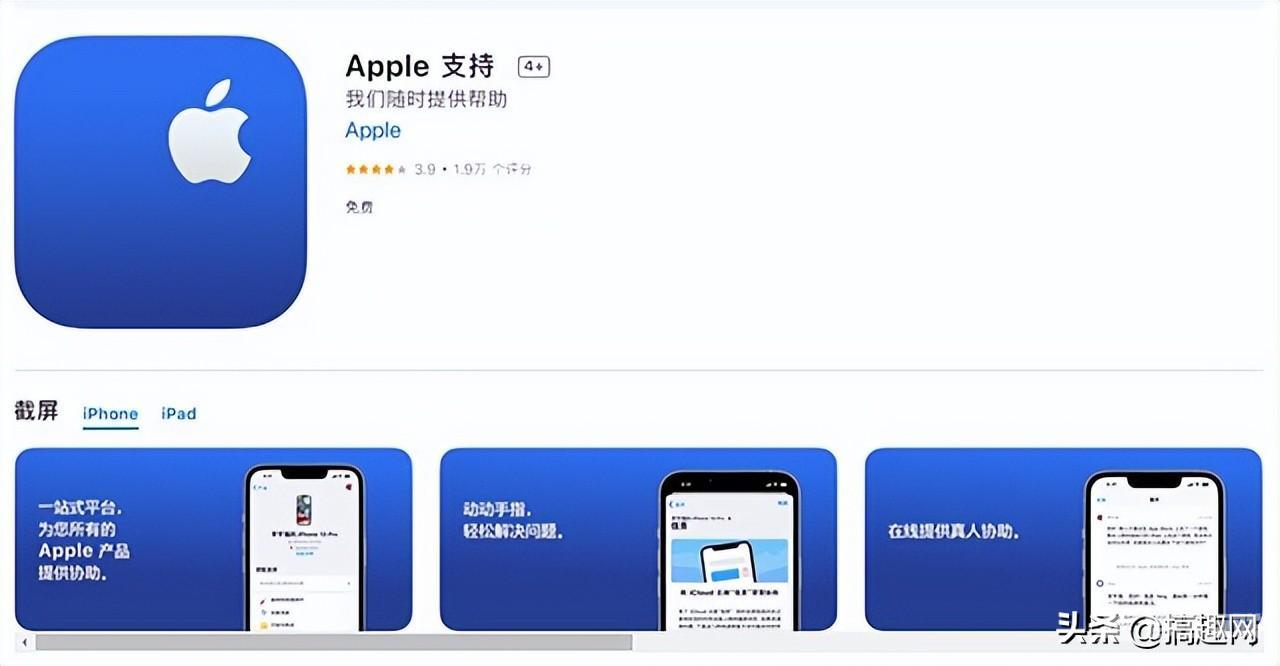Click the large blue Apple Support app icon
The height and width of the screenshot is (666, 1280).
coord(160,182)
